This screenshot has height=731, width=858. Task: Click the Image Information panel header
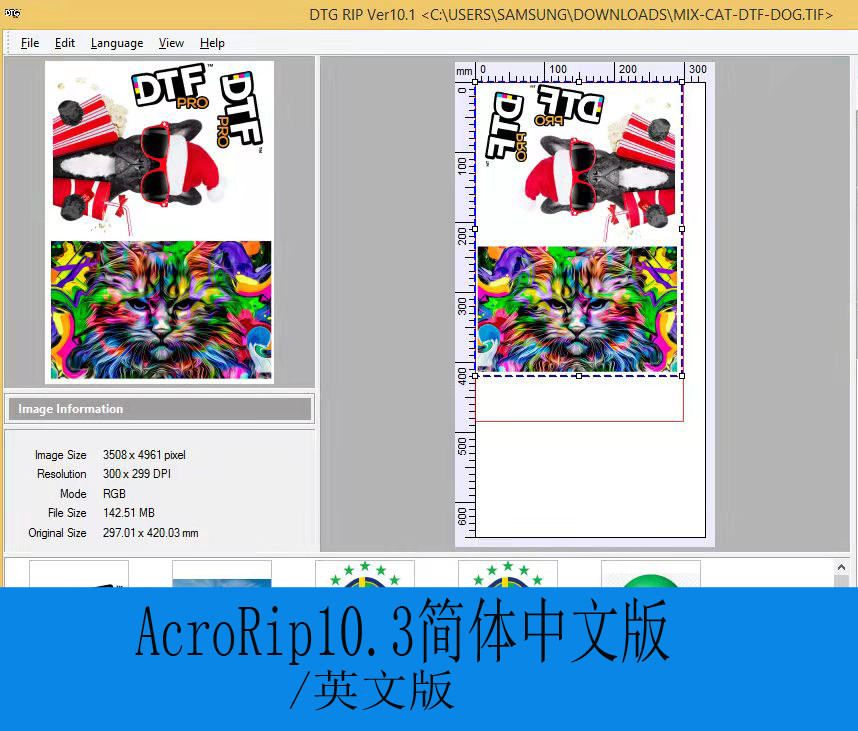[x=160, y=408]
